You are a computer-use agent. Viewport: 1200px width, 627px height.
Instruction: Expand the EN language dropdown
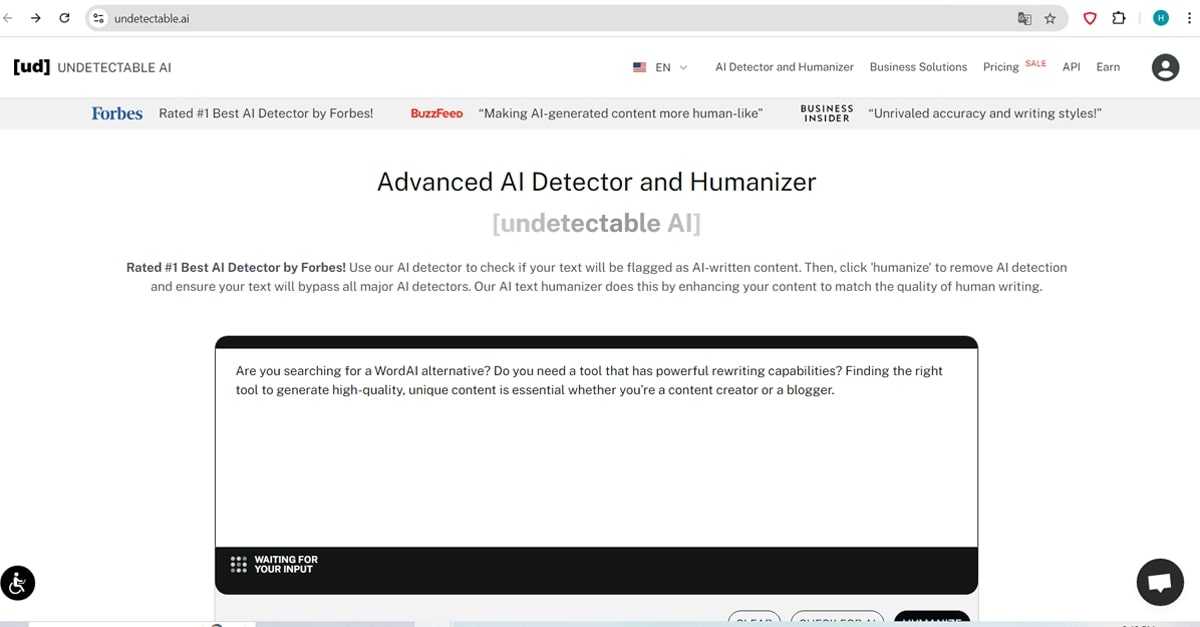661,67
